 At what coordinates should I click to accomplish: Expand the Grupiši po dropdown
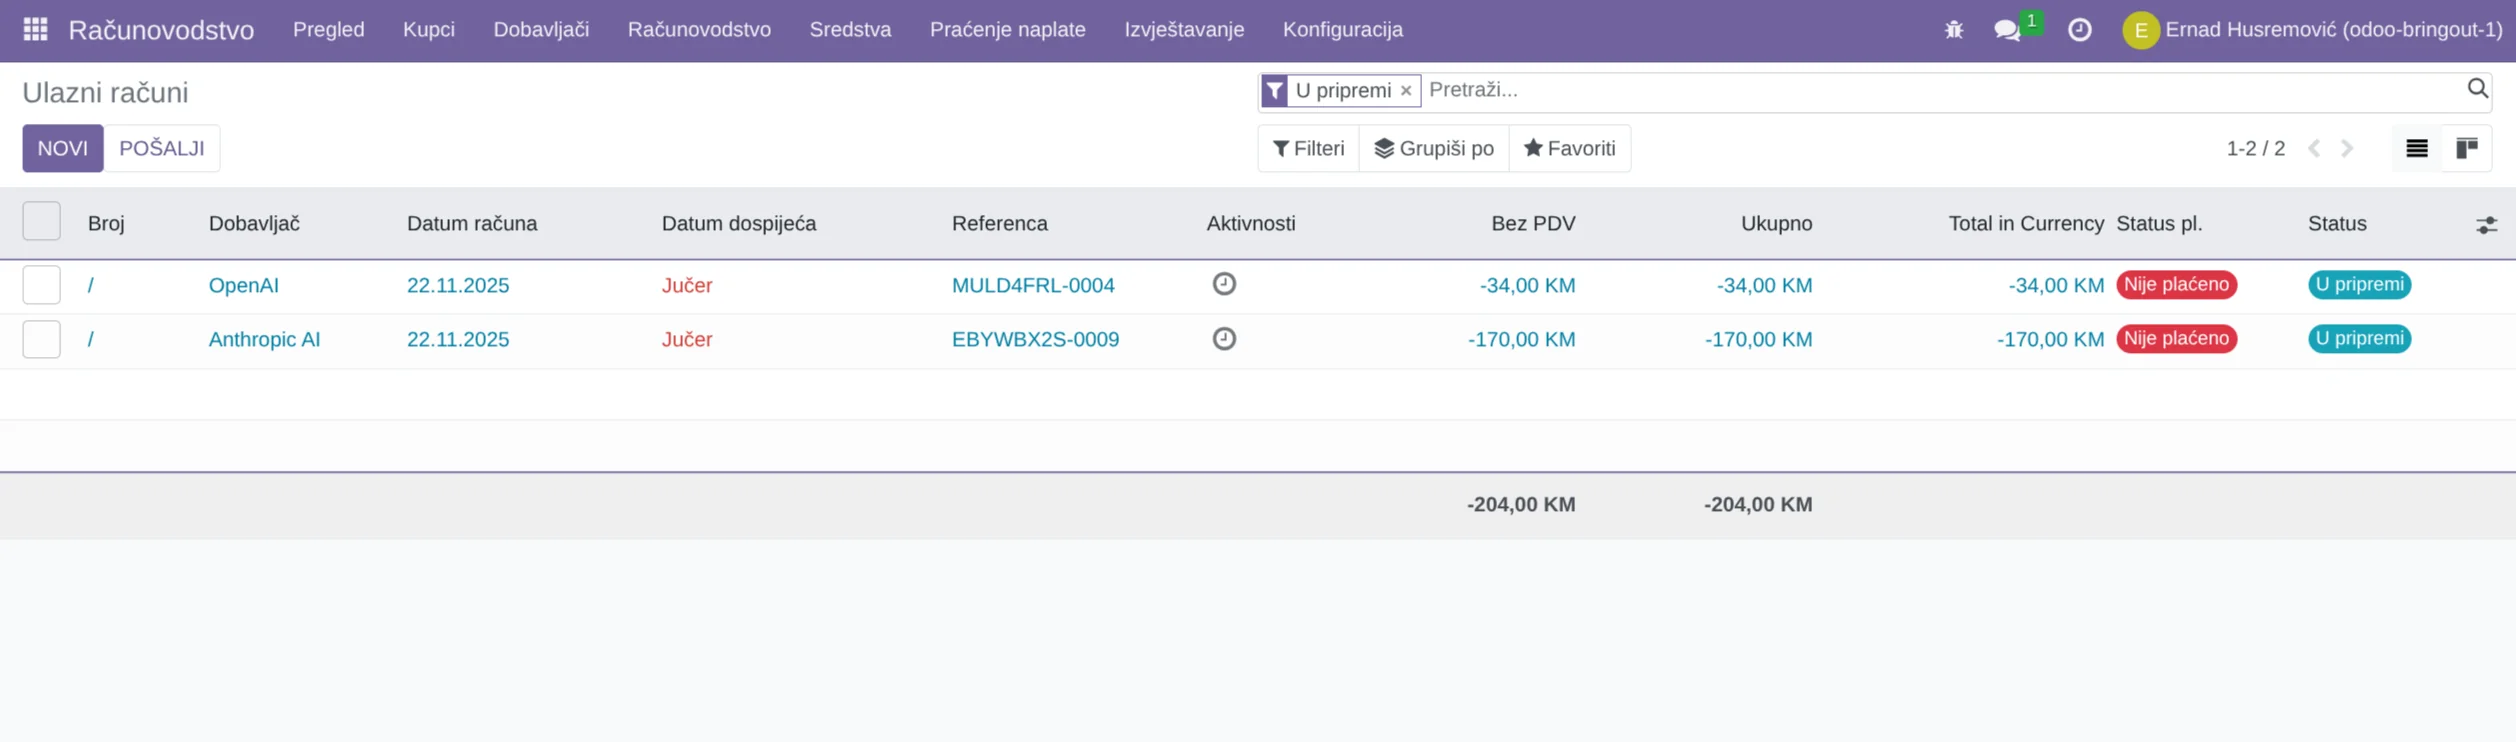click(1433, 148)
